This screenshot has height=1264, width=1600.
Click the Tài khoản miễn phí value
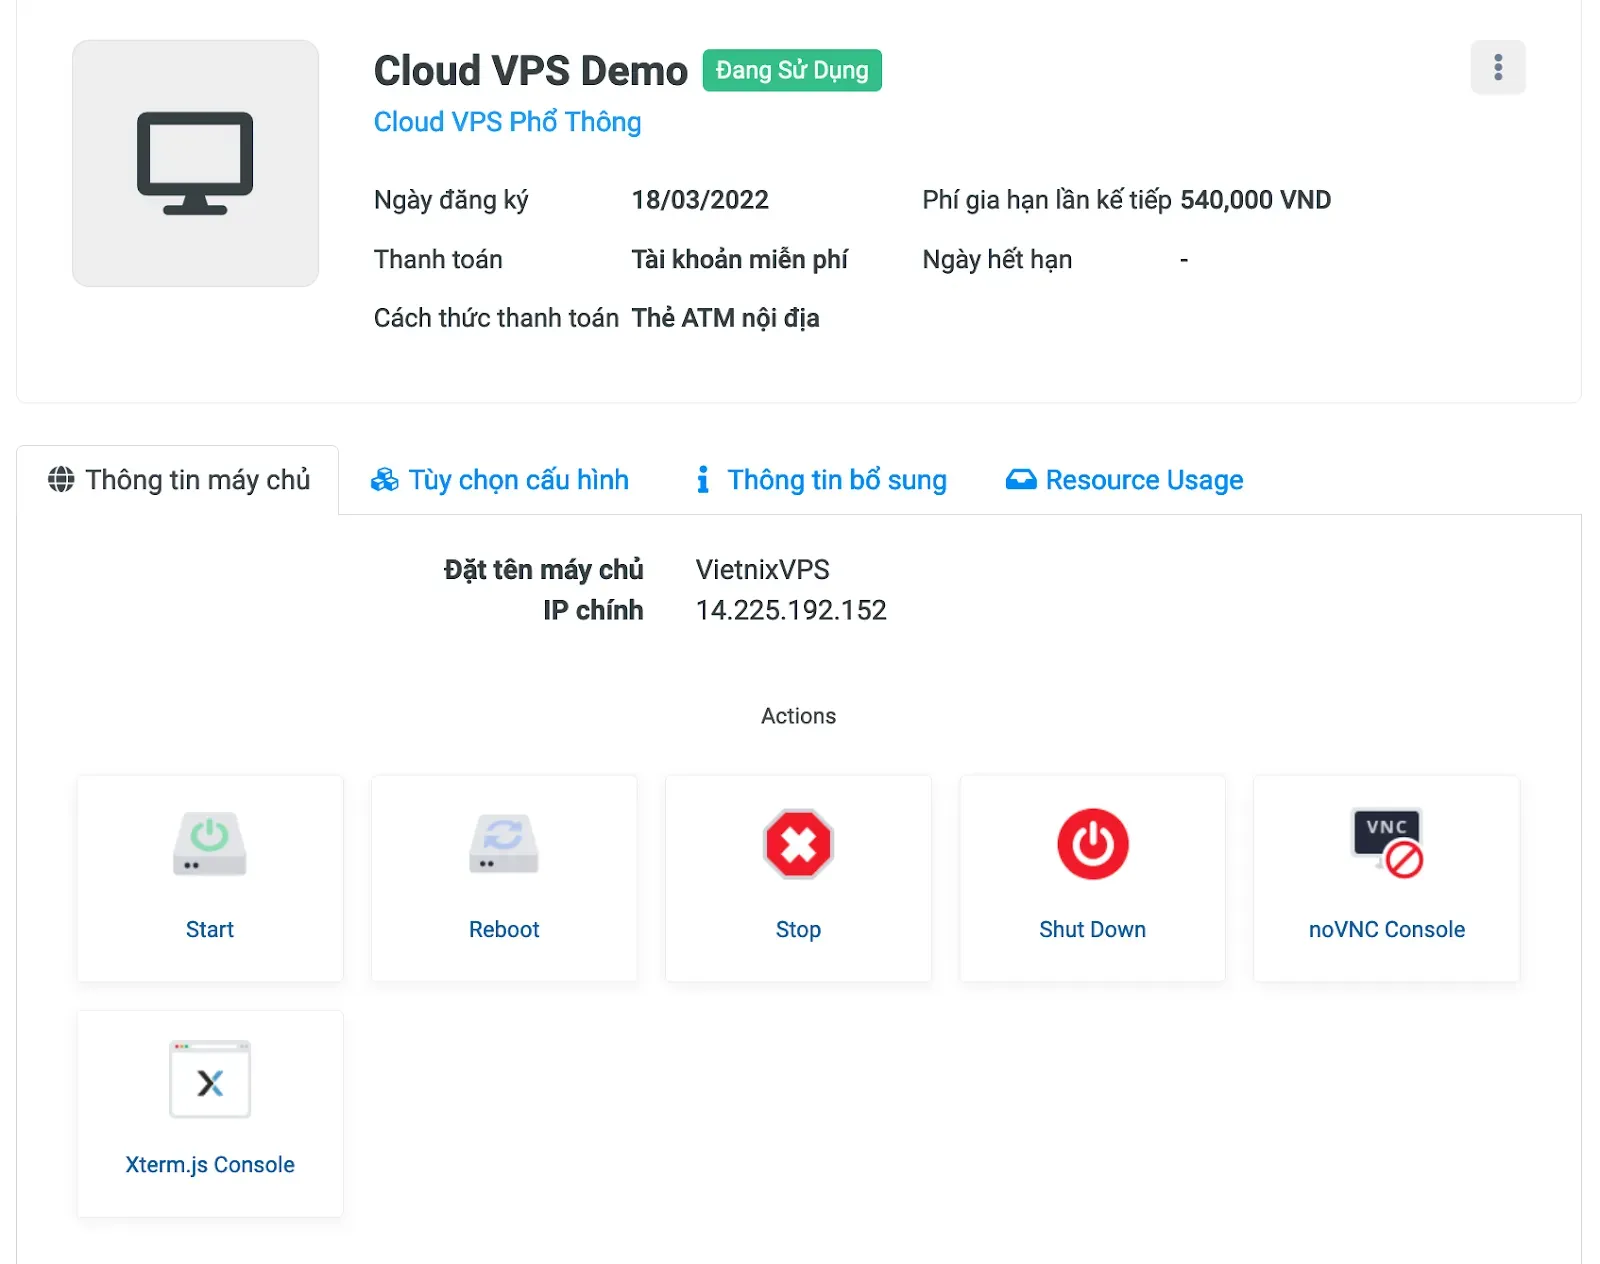pos(740,260)
